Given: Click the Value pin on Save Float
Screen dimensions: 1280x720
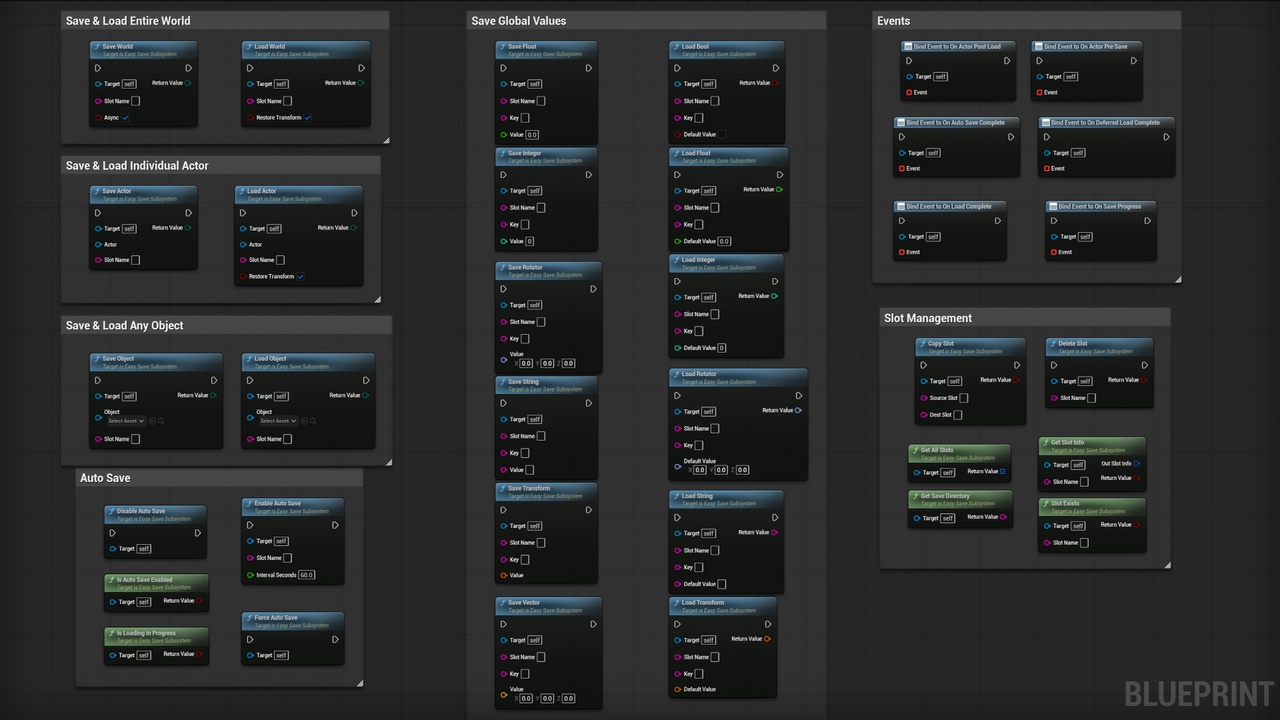Looking at the screenshot, I should point(504,134).
